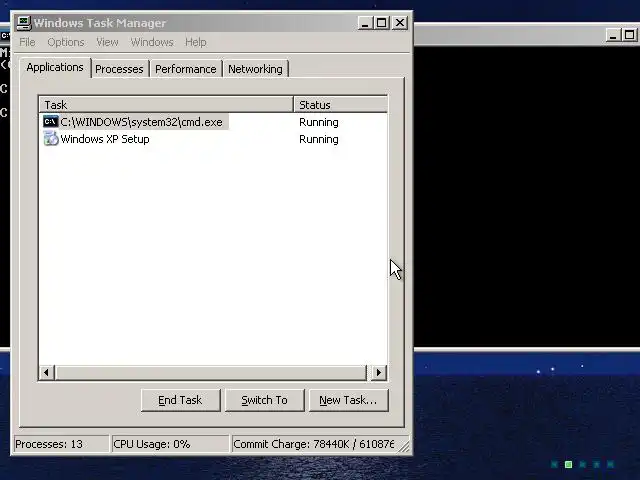Screen dimensions: 640x480
Task: Switch to the Performance tab
Action: point(186,69)
